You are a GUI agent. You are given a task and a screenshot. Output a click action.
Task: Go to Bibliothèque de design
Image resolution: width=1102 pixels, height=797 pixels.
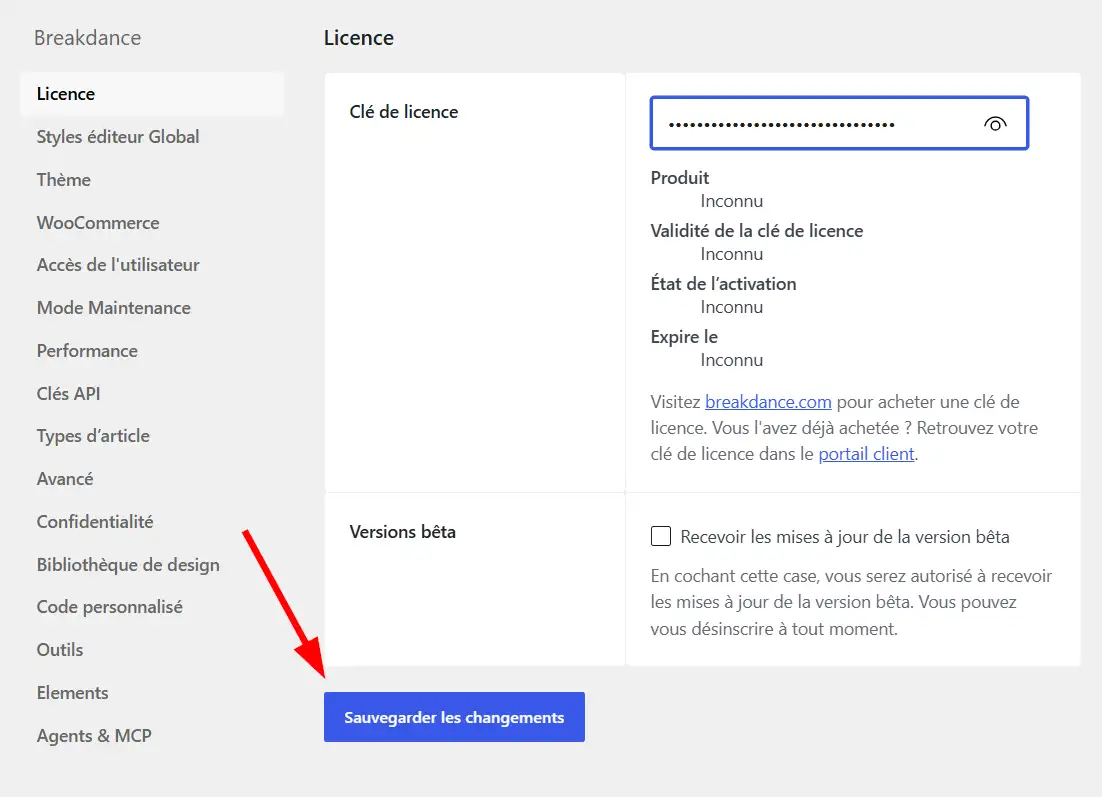(128, 564)
